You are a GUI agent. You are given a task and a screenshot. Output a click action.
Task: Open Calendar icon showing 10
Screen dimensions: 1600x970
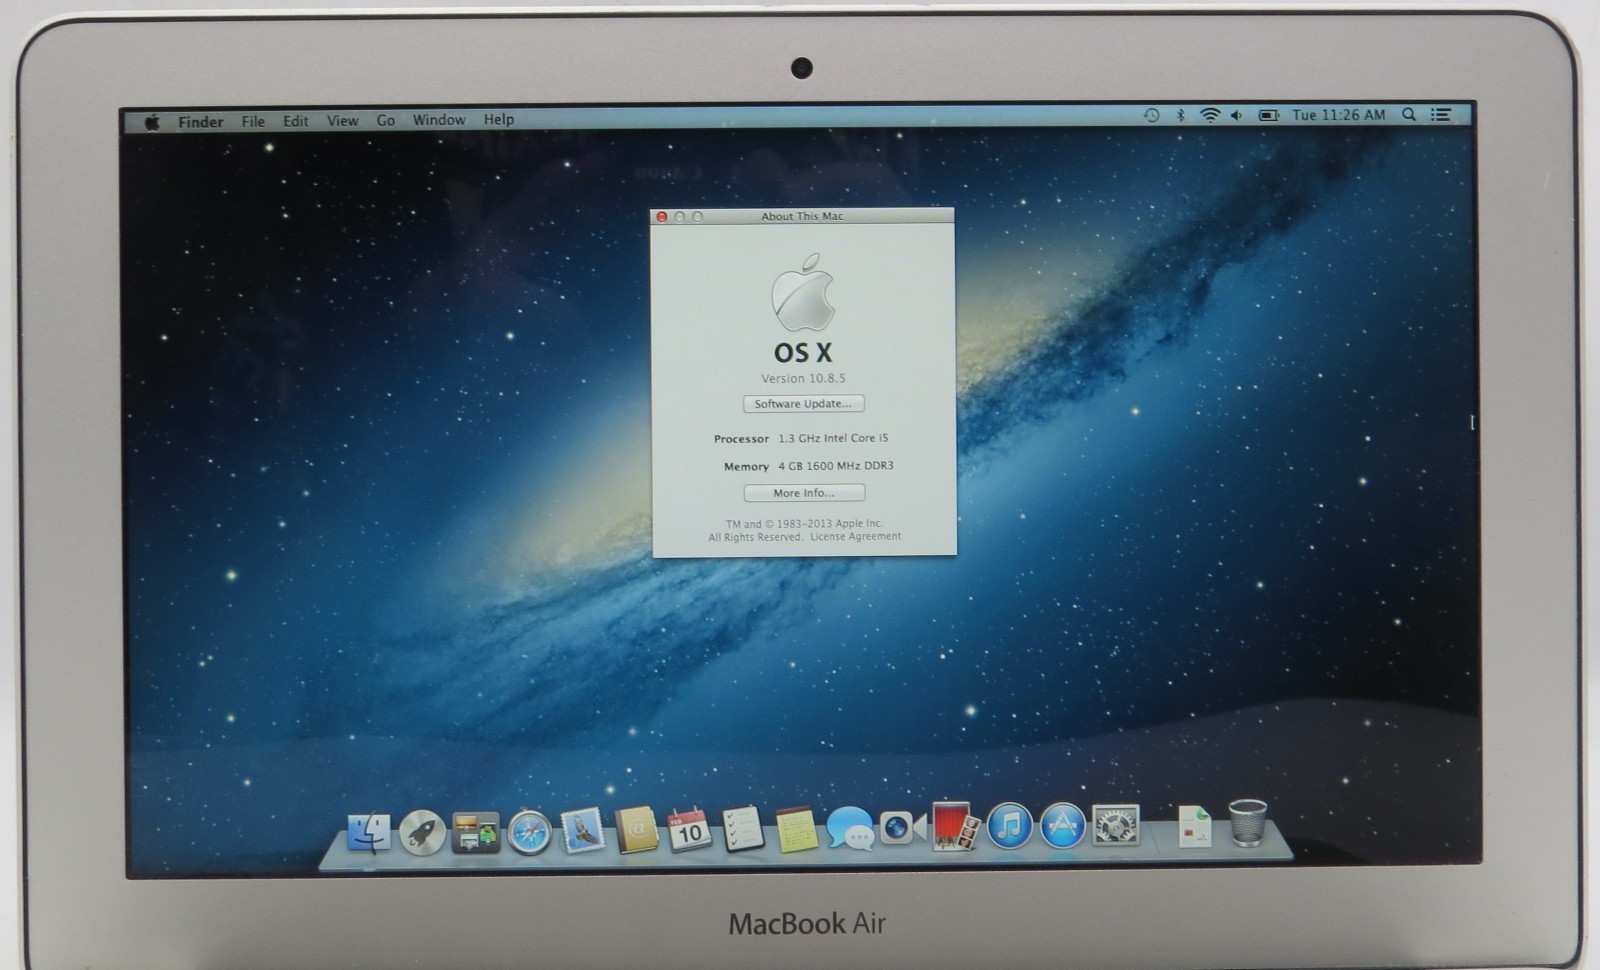pyautogui.click(x=689, y=830)
